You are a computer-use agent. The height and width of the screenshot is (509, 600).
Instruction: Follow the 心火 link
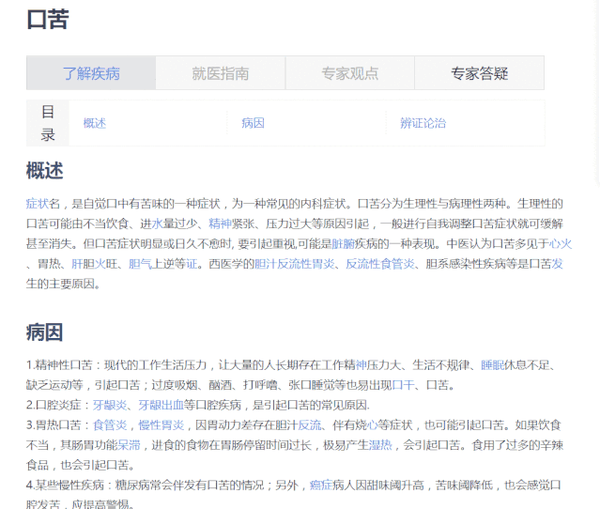point(560,244)
